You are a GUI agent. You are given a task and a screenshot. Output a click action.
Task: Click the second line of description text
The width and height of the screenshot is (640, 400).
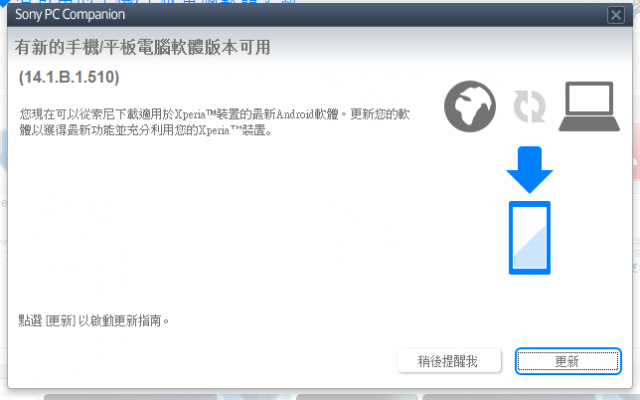(145, 130)
